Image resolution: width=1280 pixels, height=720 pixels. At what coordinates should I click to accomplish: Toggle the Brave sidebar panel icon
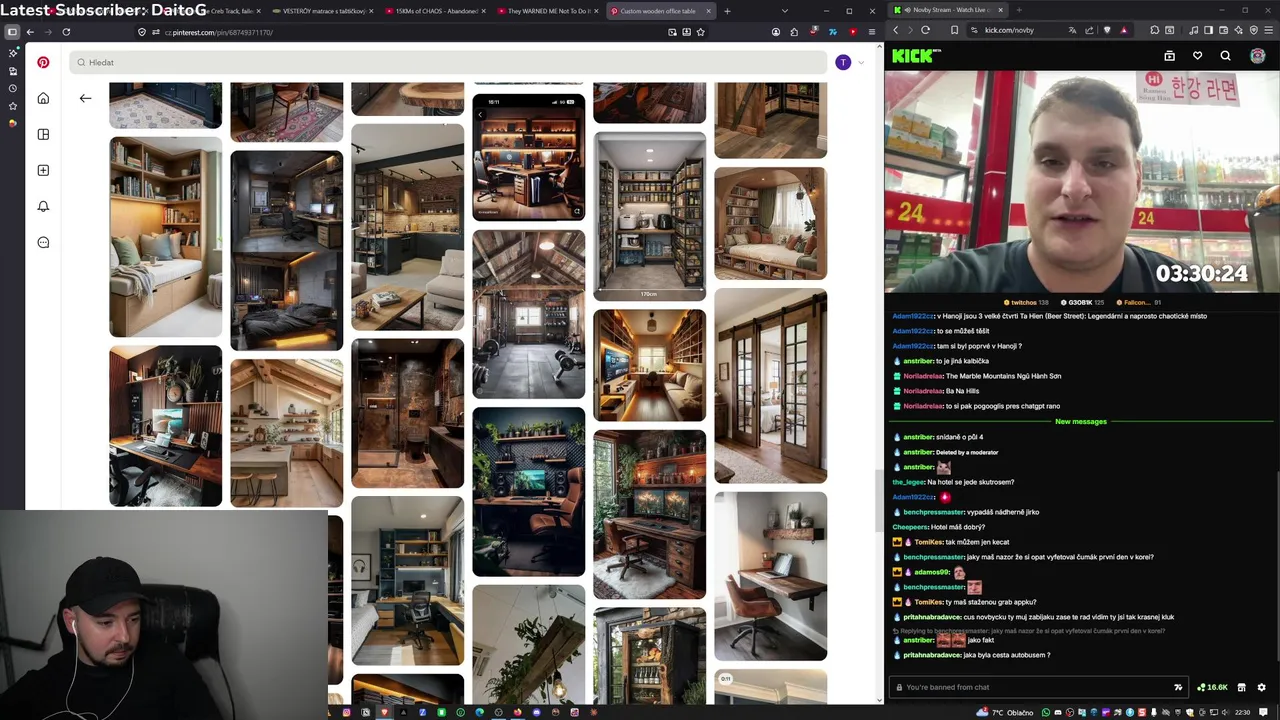[x=1208, y=30]
